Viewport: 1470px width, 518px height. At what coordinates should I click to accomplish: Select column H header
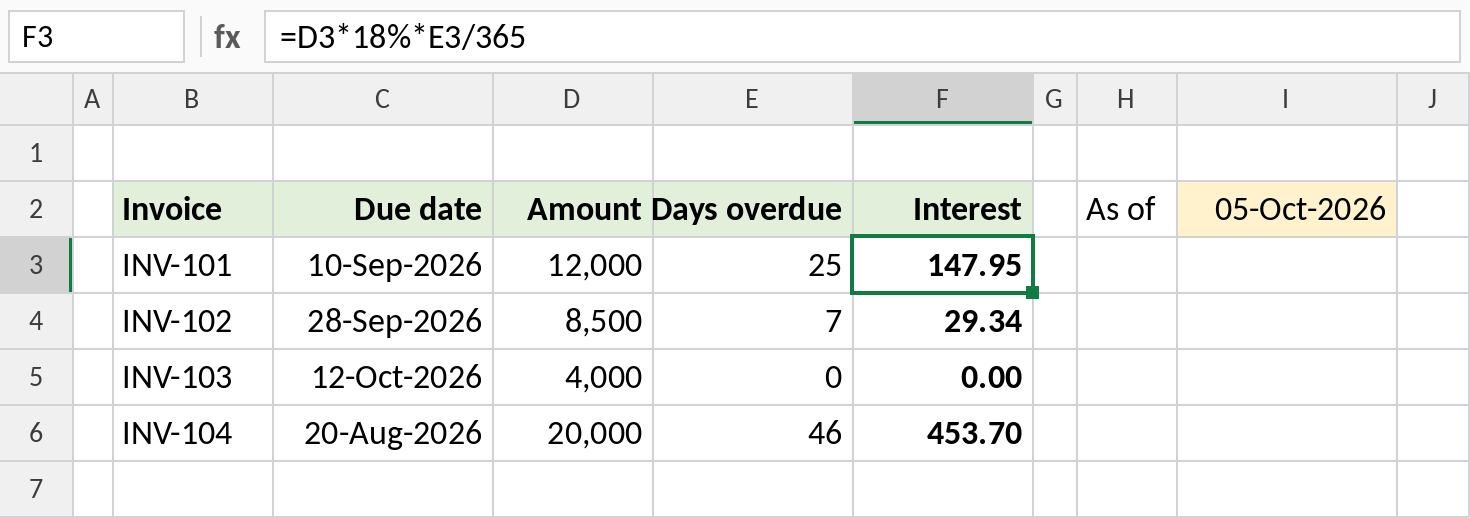pos(1126,98)
